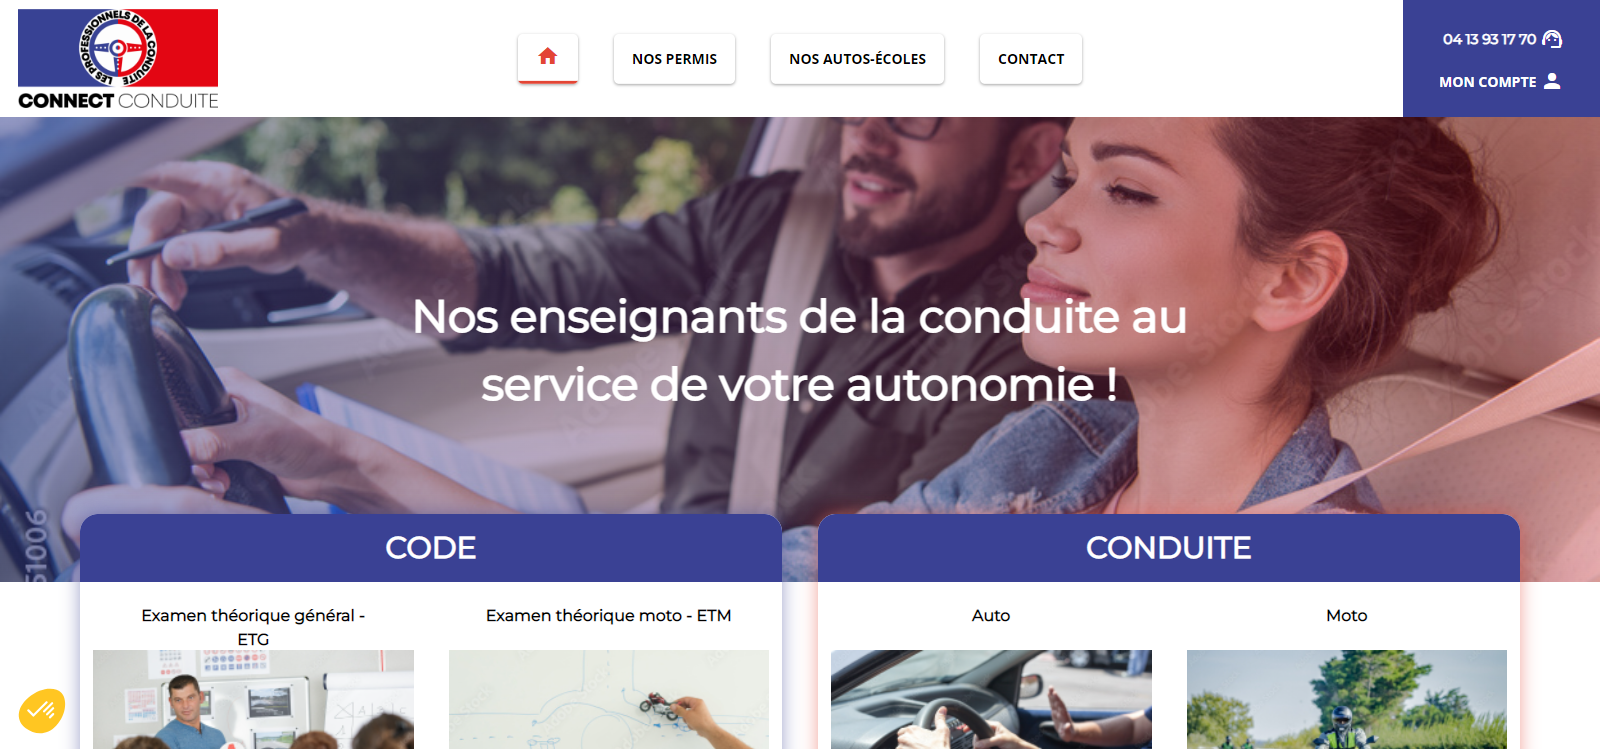Viewport: 1600px width, 749px height.
Task: Open the ETG classroom instructor thumbnail
Action: [253, 699]
